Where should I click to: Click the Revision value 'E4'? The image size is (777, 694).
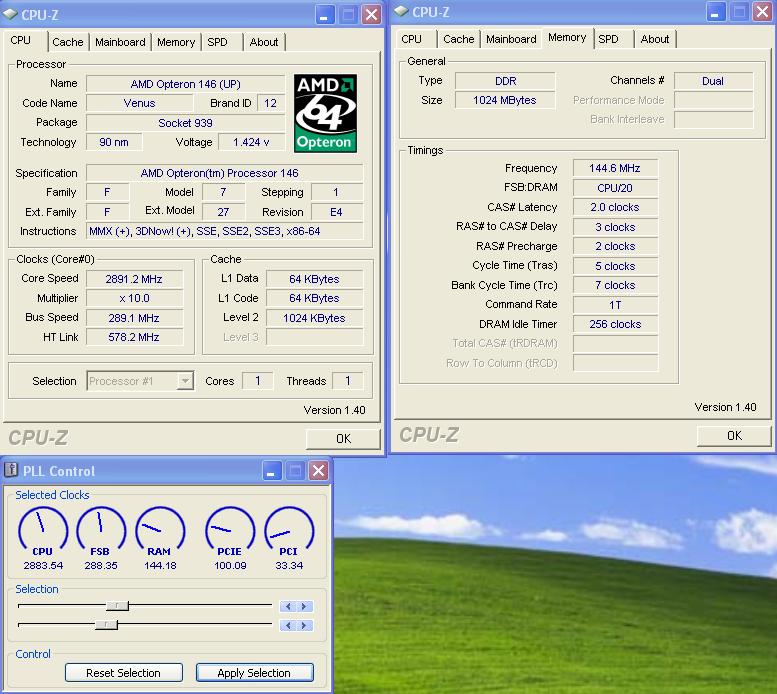click(337, 212)
